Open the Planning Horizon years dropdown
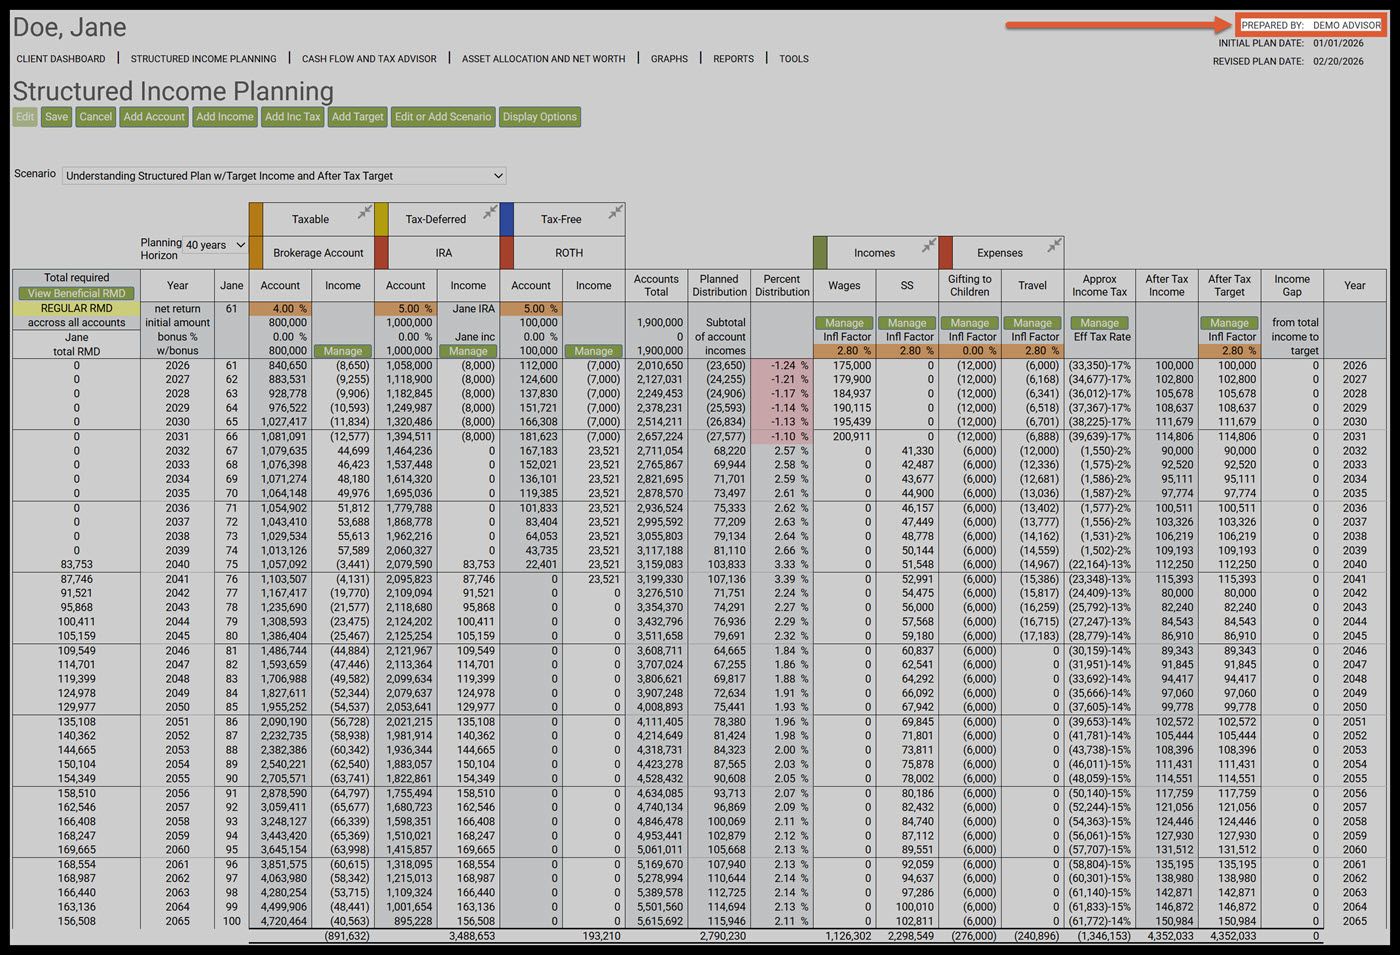Screen dimensions: 1400x955 [215, 245]
